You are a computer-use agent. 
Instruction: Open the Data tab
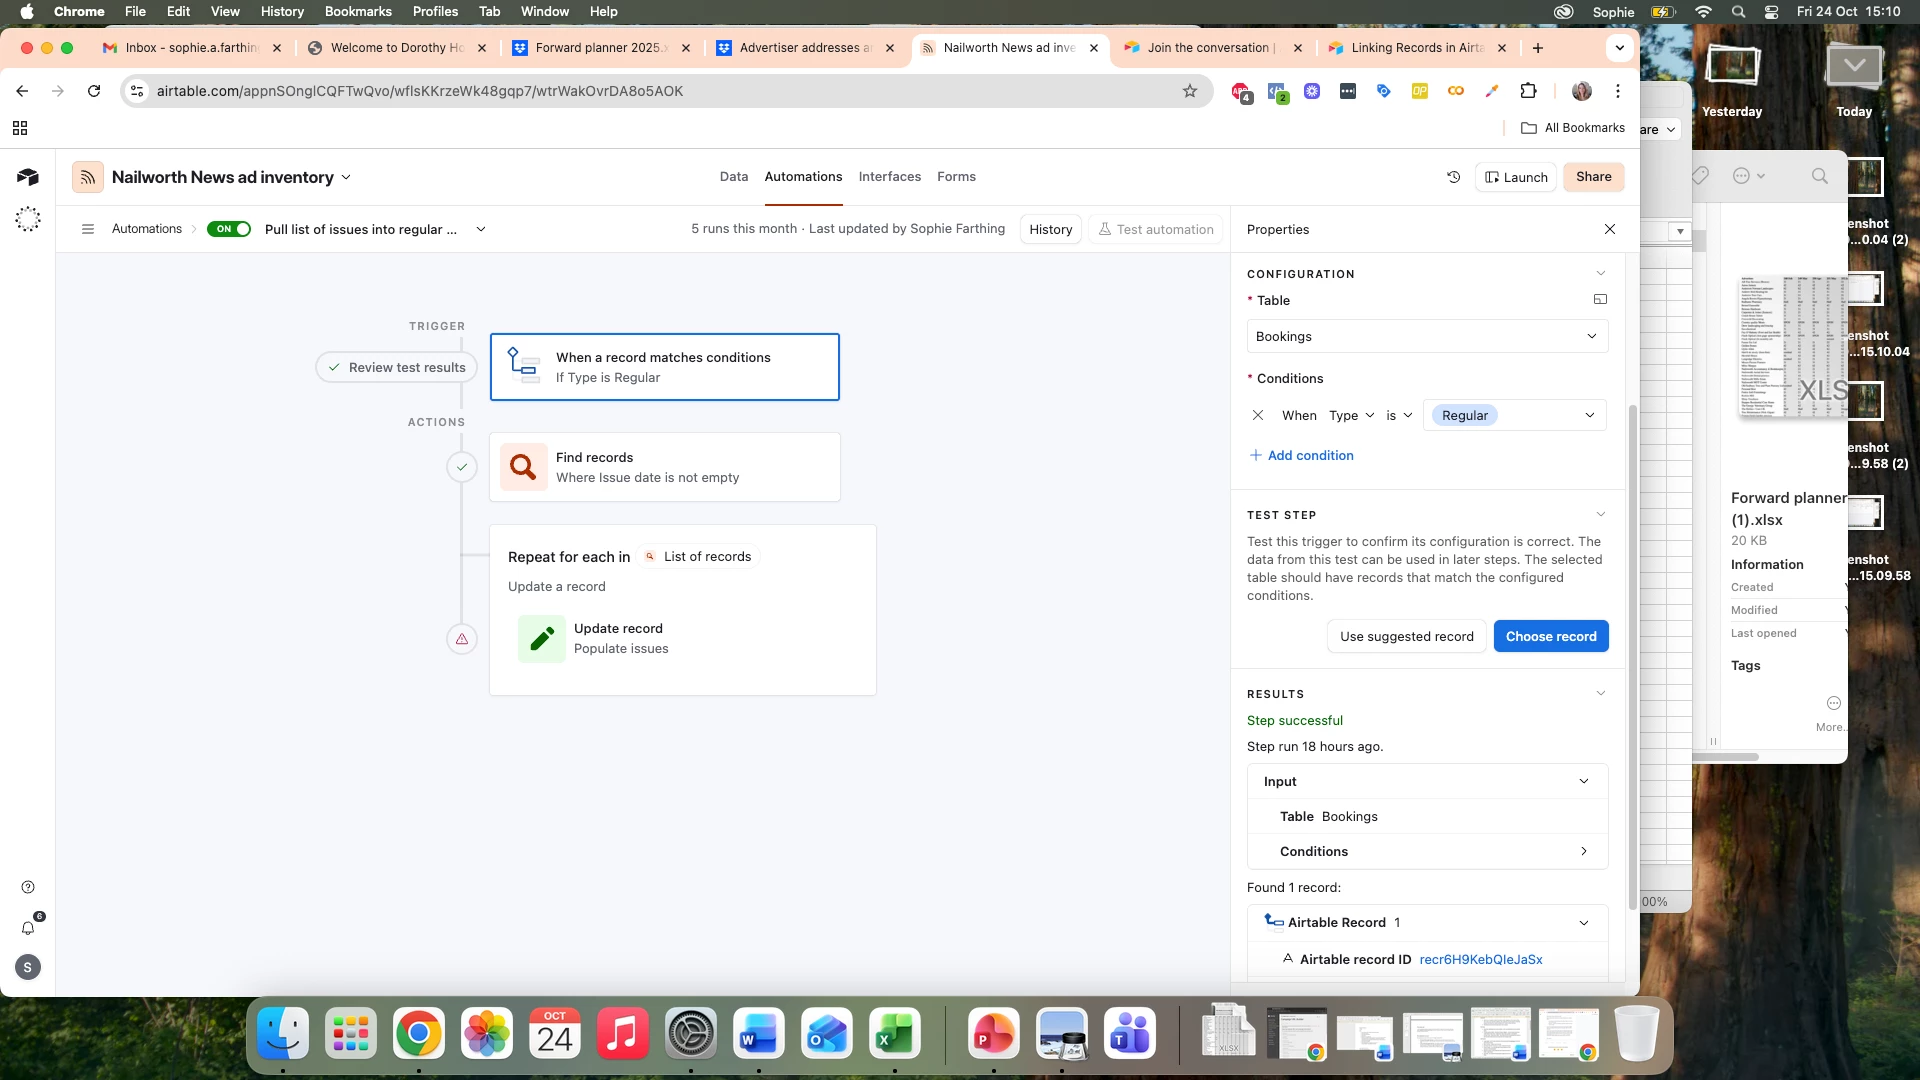pos(733,176)
